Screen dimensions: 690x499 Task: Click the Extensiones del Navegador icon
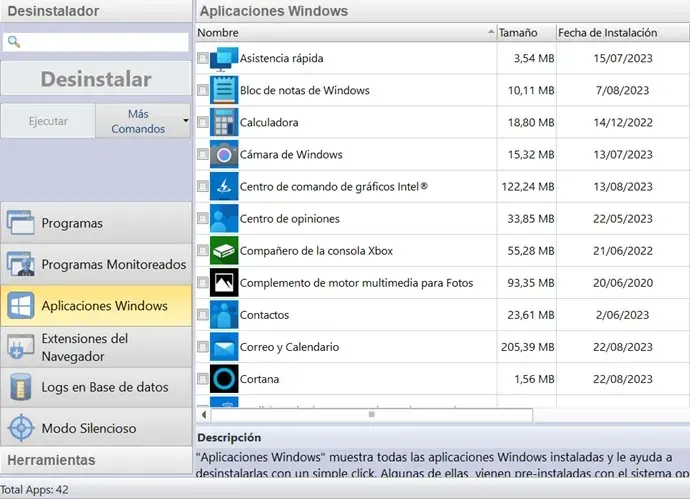(20, 347)
